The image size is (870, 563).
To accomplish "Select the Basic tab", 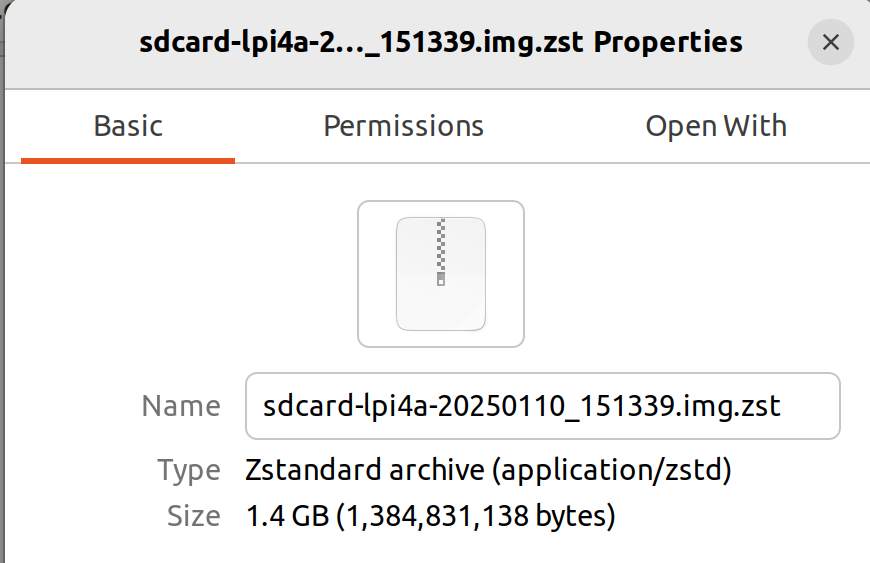I will [128, 126].
